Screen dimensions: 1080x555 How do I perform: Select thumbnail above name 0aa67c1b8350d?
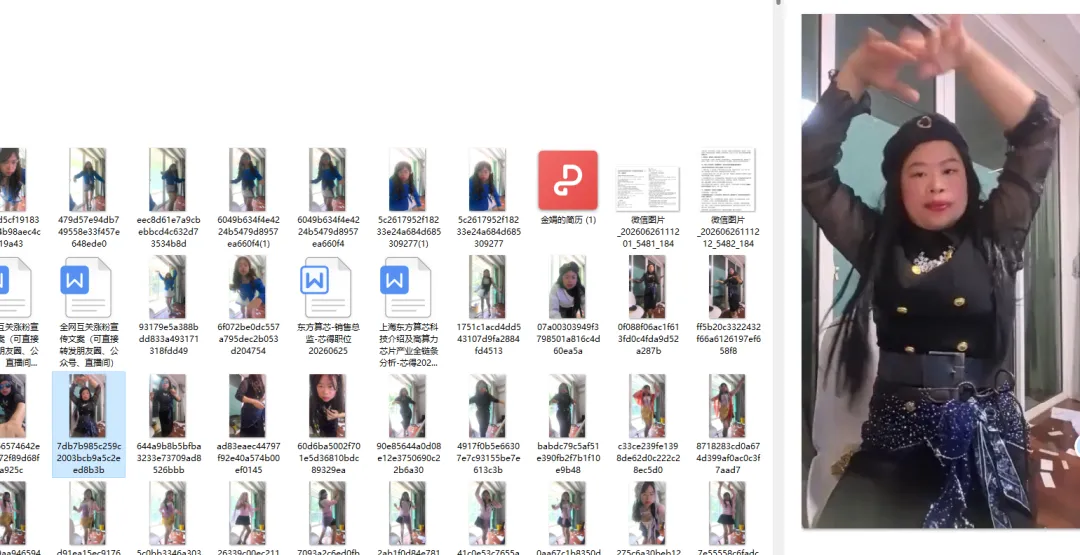click(568, 513)
